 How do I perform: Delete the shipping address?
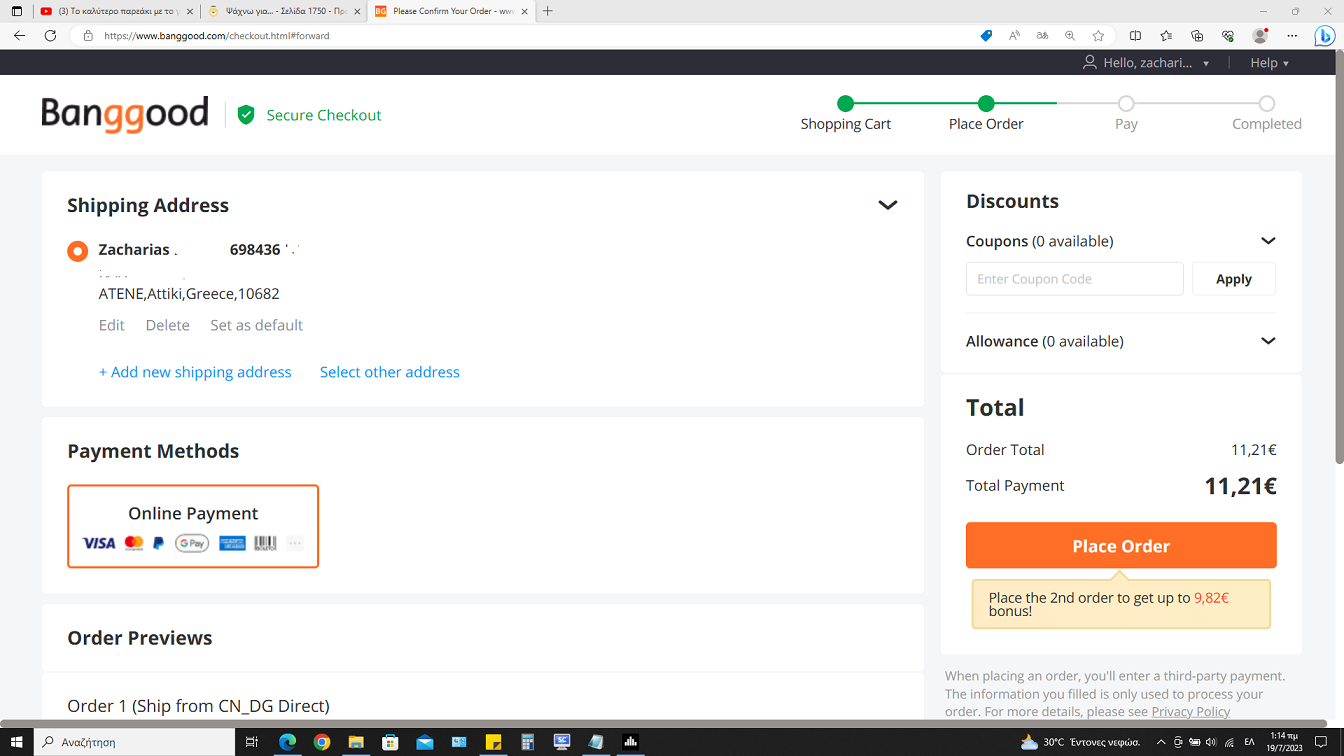(167, 325)
